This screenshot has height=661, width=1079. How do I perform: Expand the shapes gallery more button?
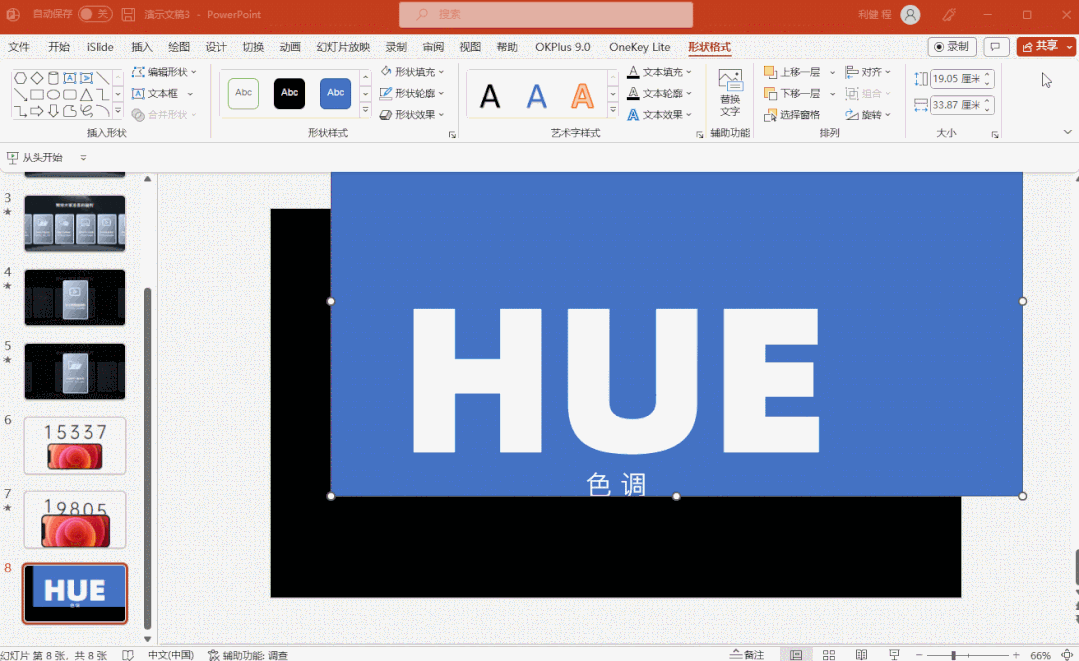point(118,110)
